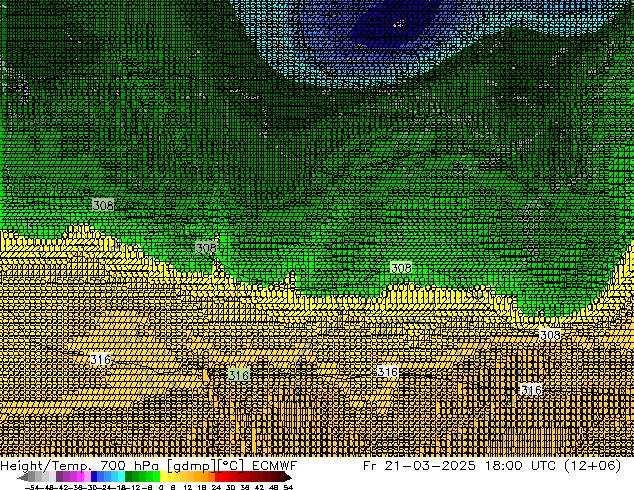Click the '[°C]' unit label
This screenshot has width=634, height=490.
pos(230,466)
